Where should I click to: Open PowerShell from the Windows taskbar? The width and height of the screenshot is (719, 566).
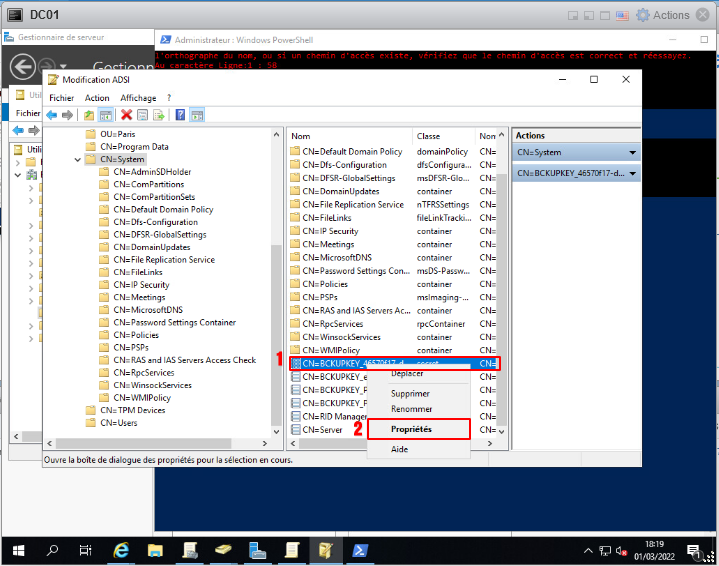(x=359, y=550)
